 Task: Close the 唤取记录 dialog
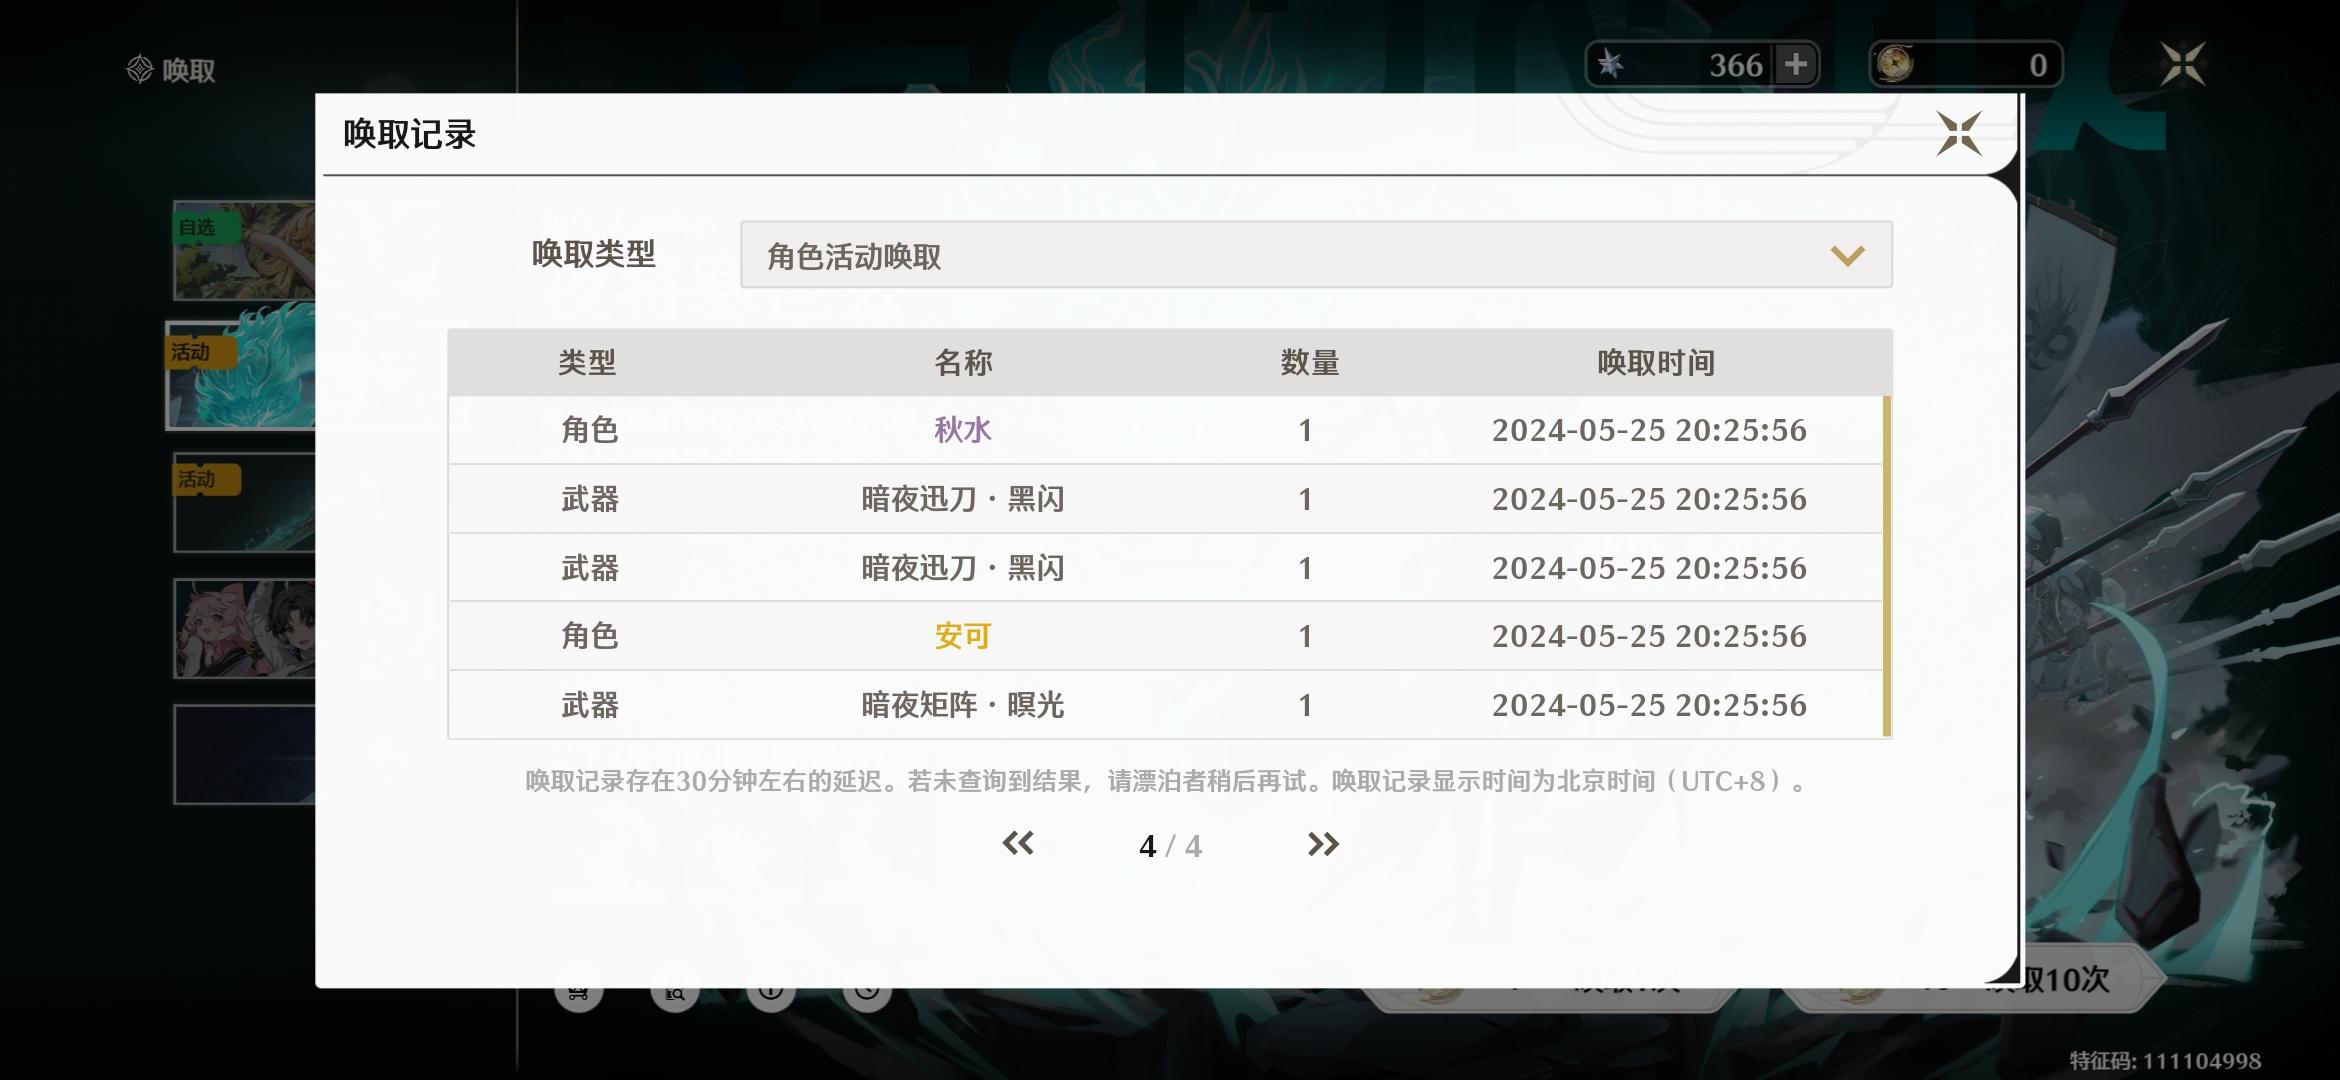tap(1958, 134)
